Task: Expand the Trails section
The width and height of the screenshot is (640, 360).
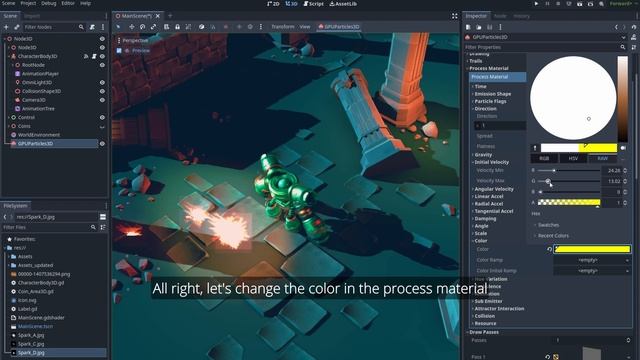Action: click(475, 61)
